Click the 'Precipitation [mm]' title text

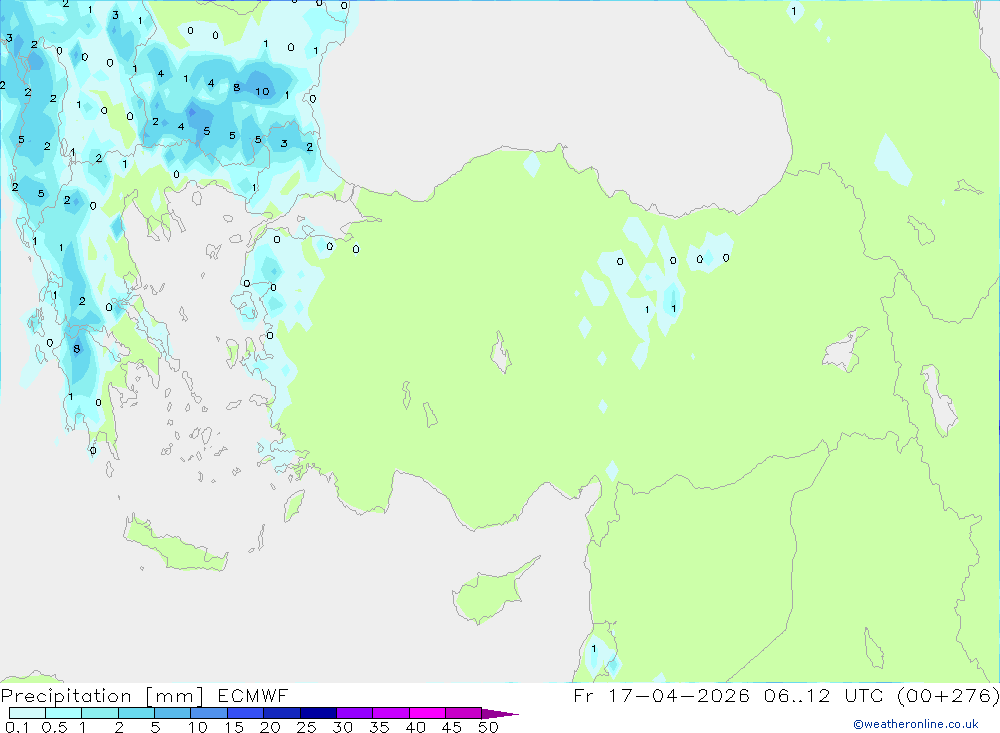102,696
